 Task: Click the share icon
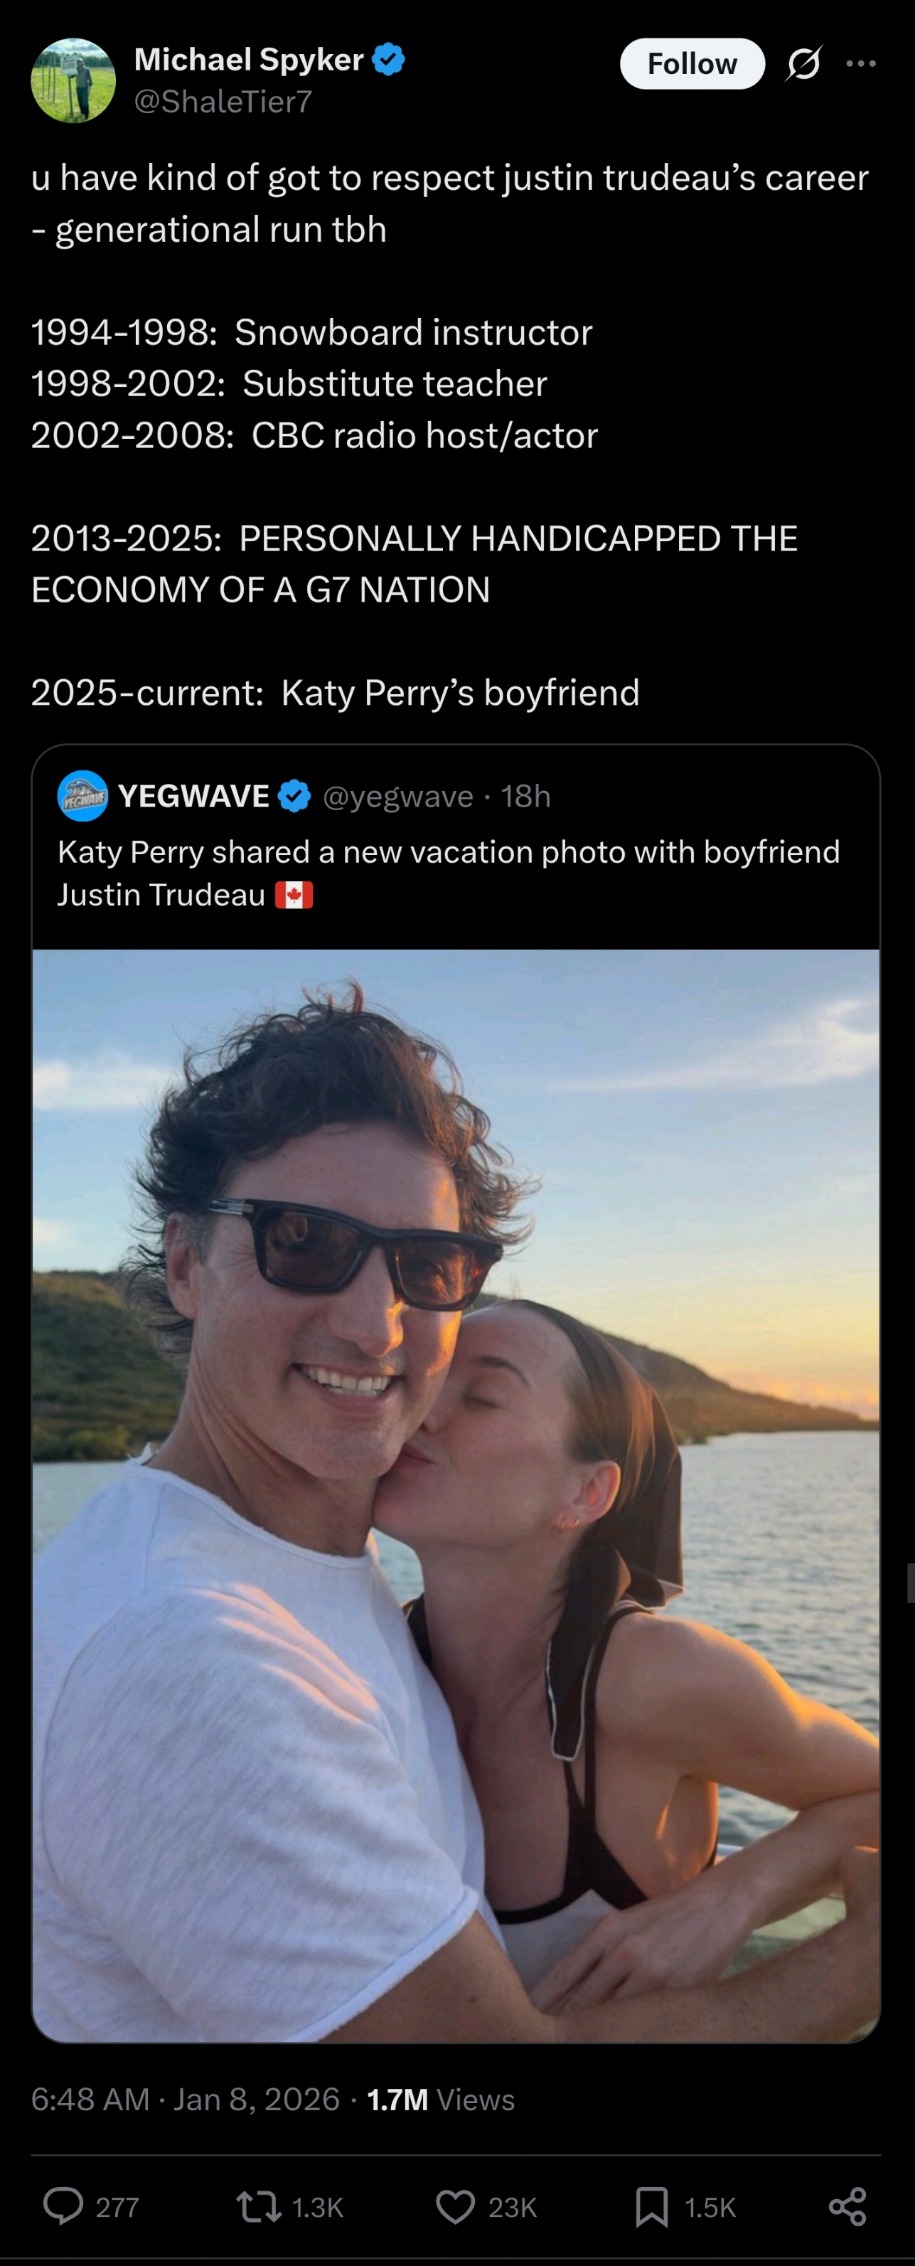(847, 2207)
